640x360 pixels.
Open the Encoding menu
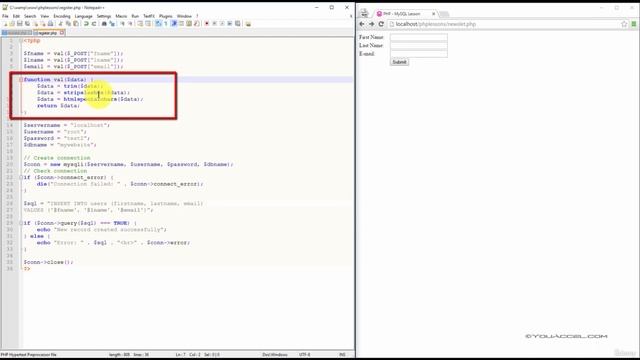click(x=62, y=16)
